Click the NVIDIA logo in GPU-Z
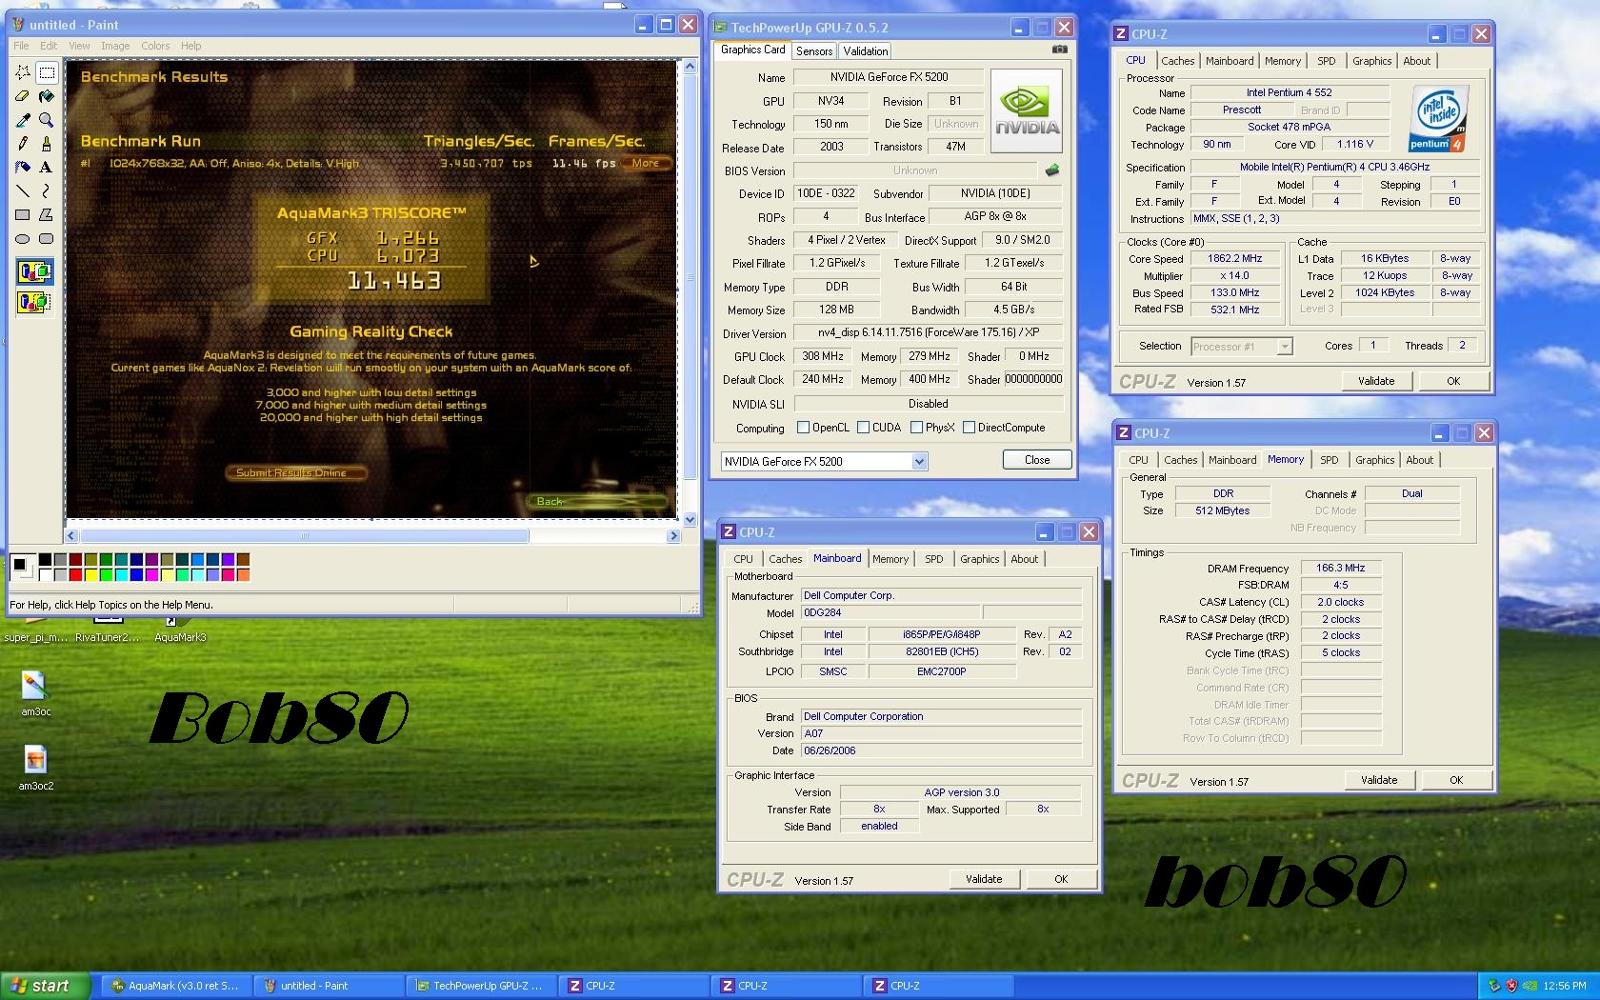The width and height of the screenshot is (1600, 1000). coord(1026,112)
